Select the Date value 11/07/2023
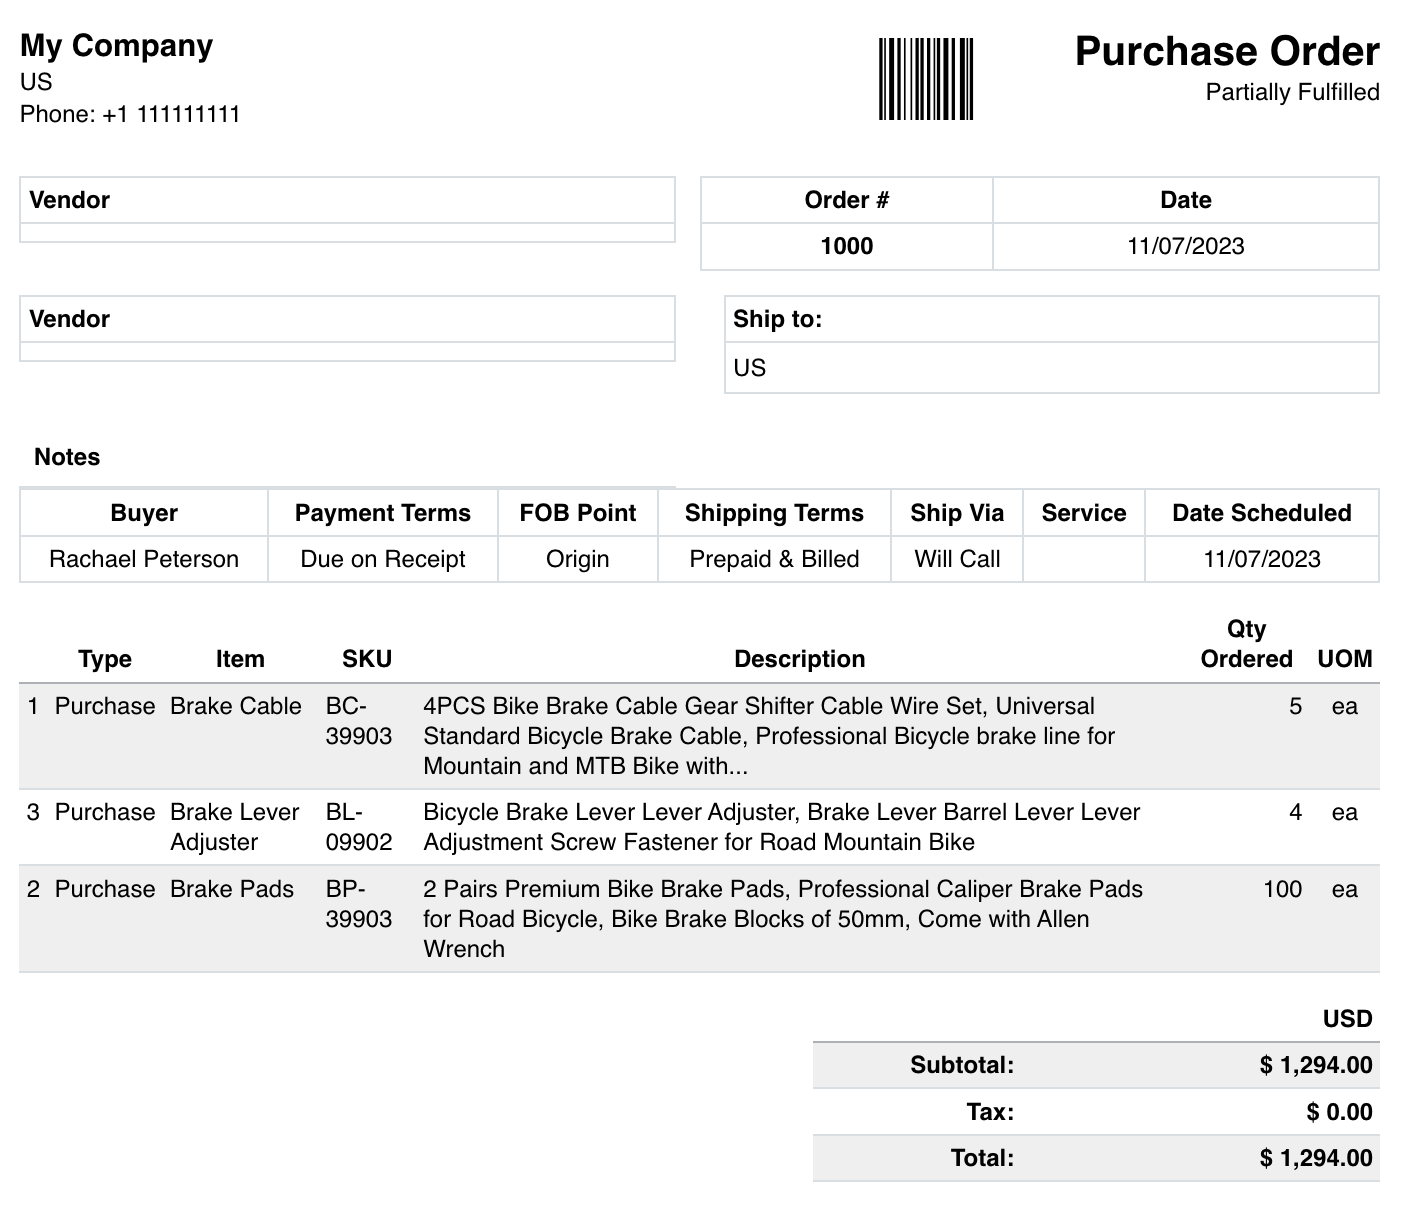Screen dimensions: 1402x1208 click(1185, 245)
